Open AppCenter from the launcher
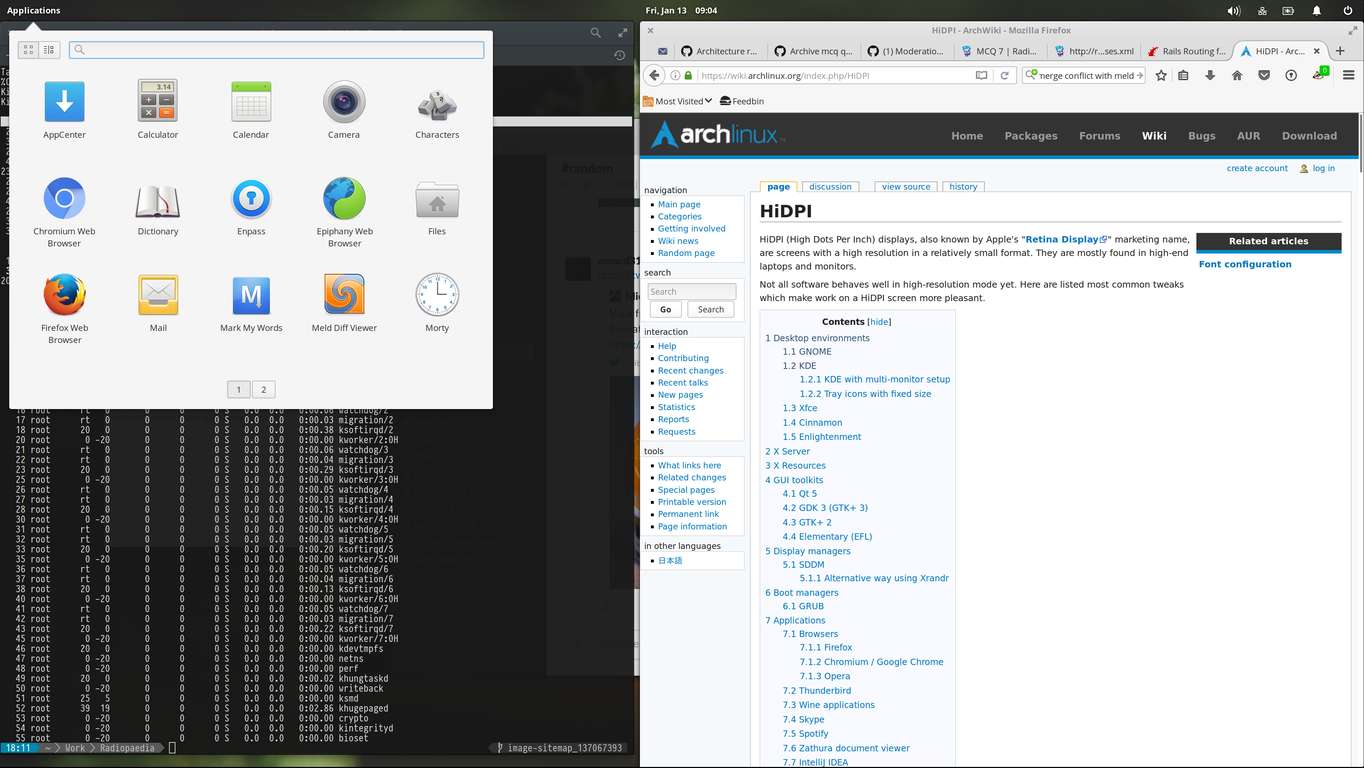 click(x=64, y=109)
